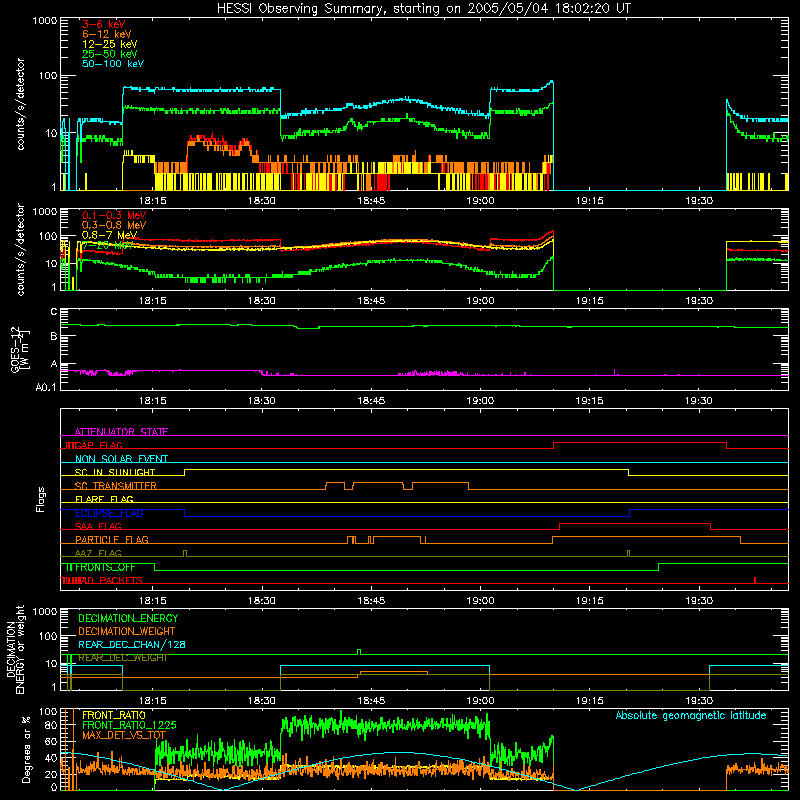Select the FRONTS_OFF flag label

click(x=105, y=567)
